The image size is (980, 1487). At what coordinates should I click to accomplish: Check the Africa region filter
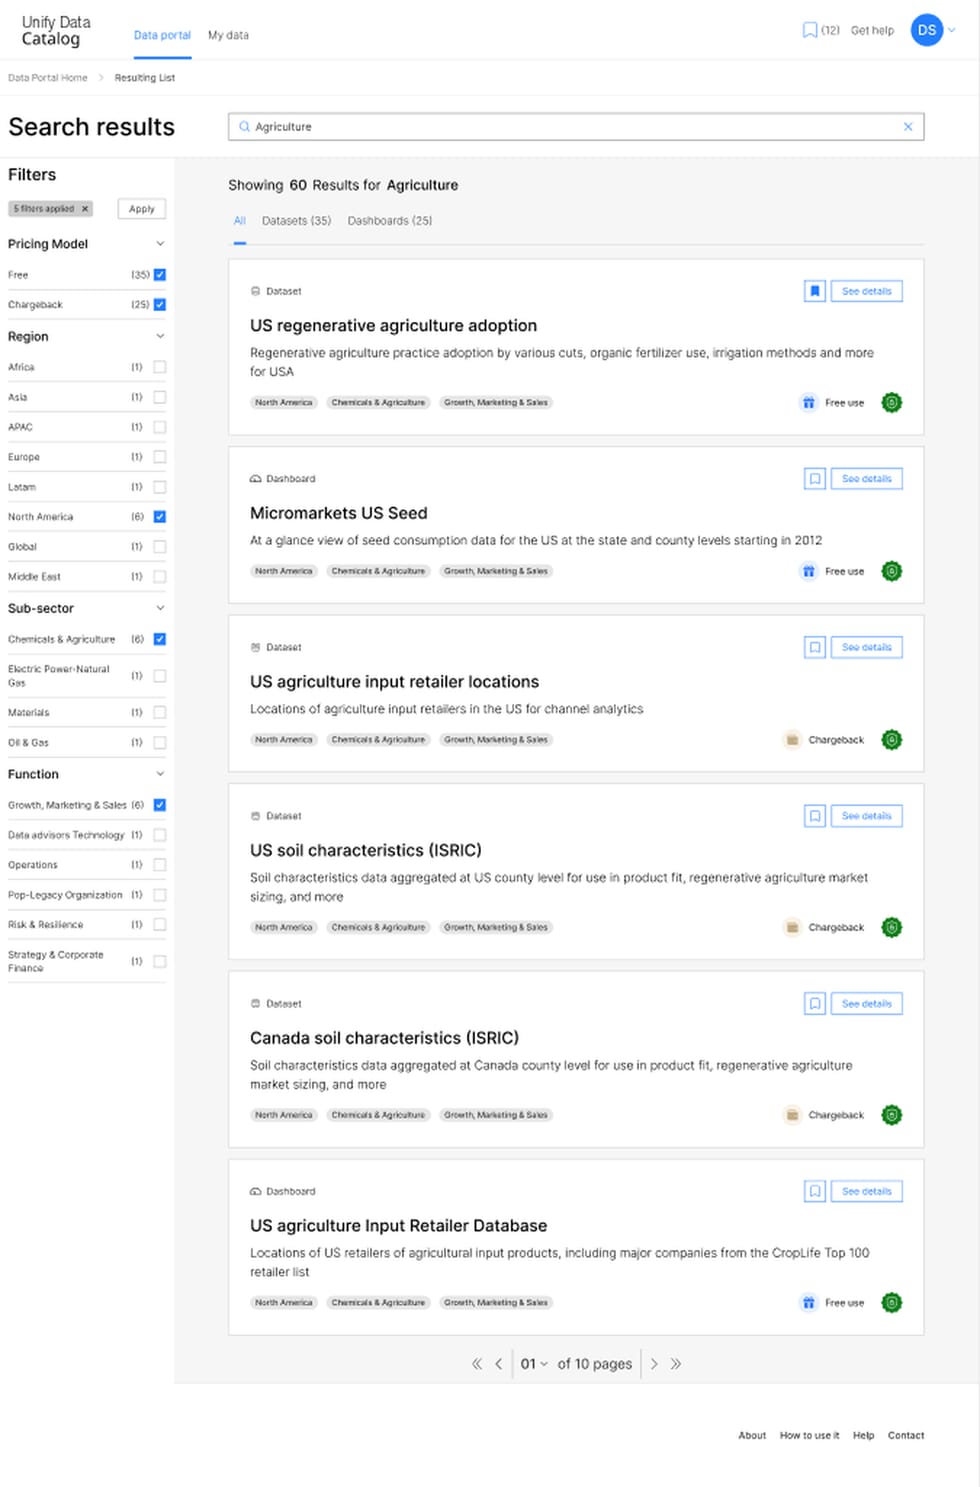pos(160,367)
